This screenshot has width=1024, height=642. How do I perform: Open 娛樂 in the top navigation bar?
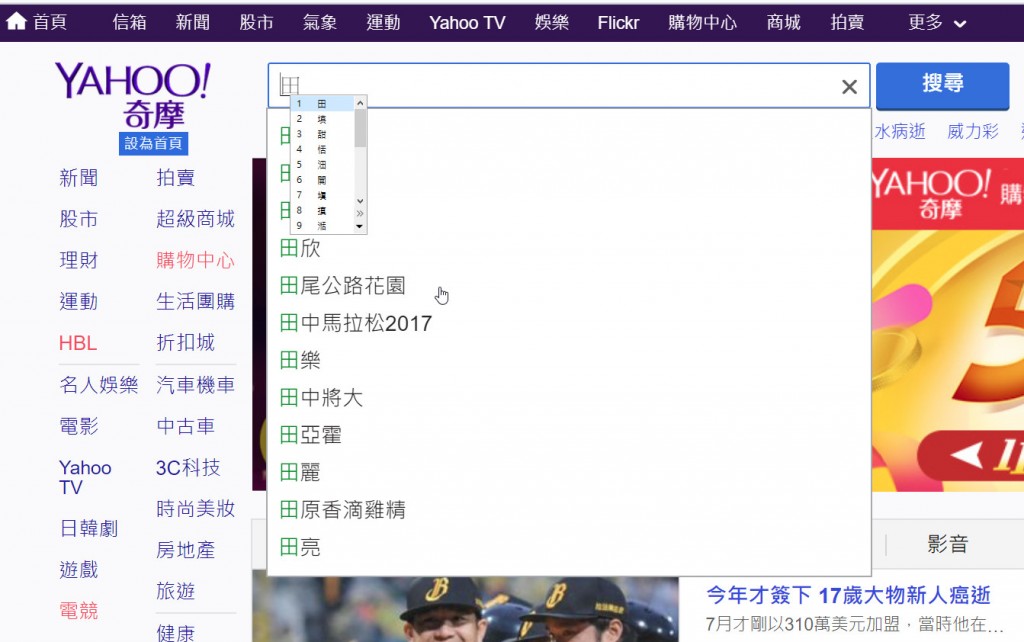pyautogui.click(x=551, y=23)
